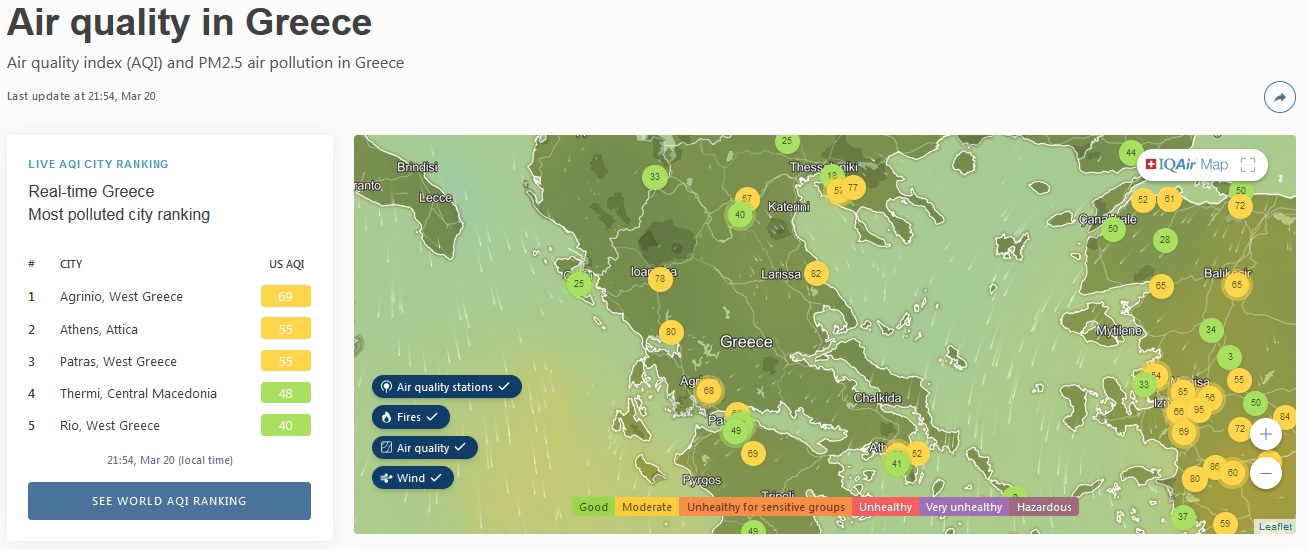The image size is (1308, 549).
Task: Open Agrinio, West Greece ranking row
Action: 169,297
